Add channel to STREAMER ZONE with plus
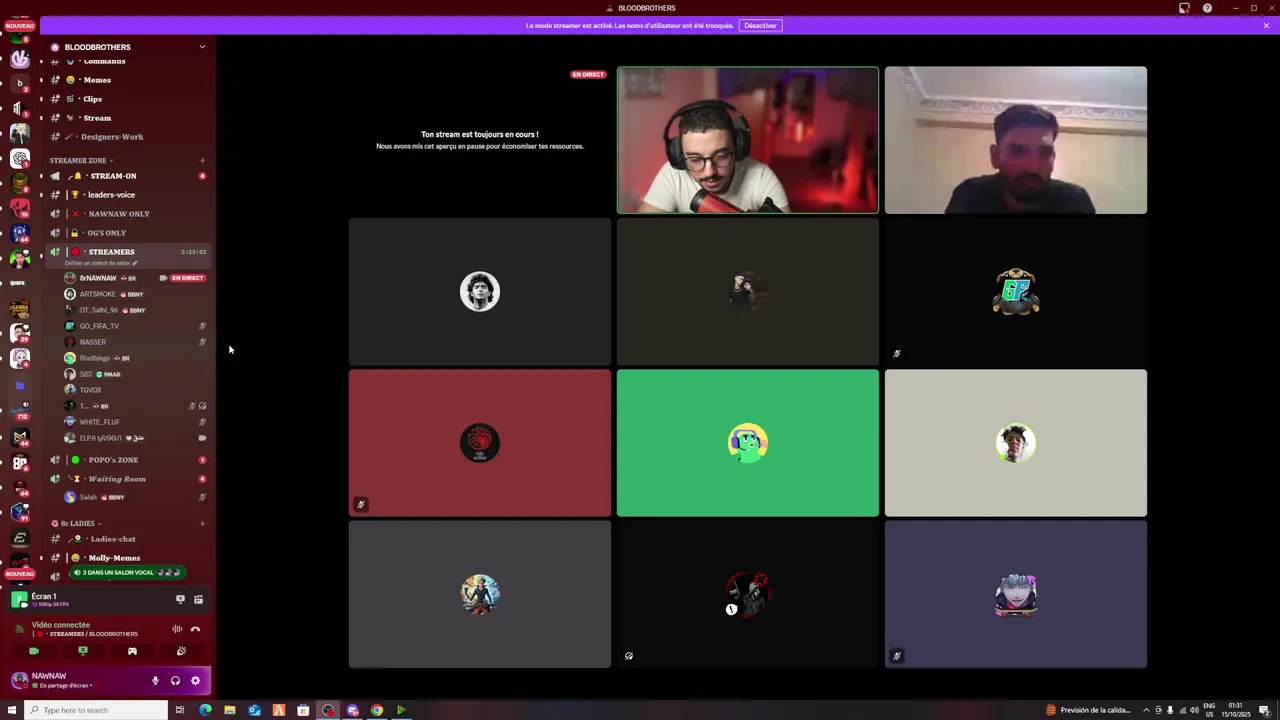This screenshot has width=1280, height=720. coord(202,160)
